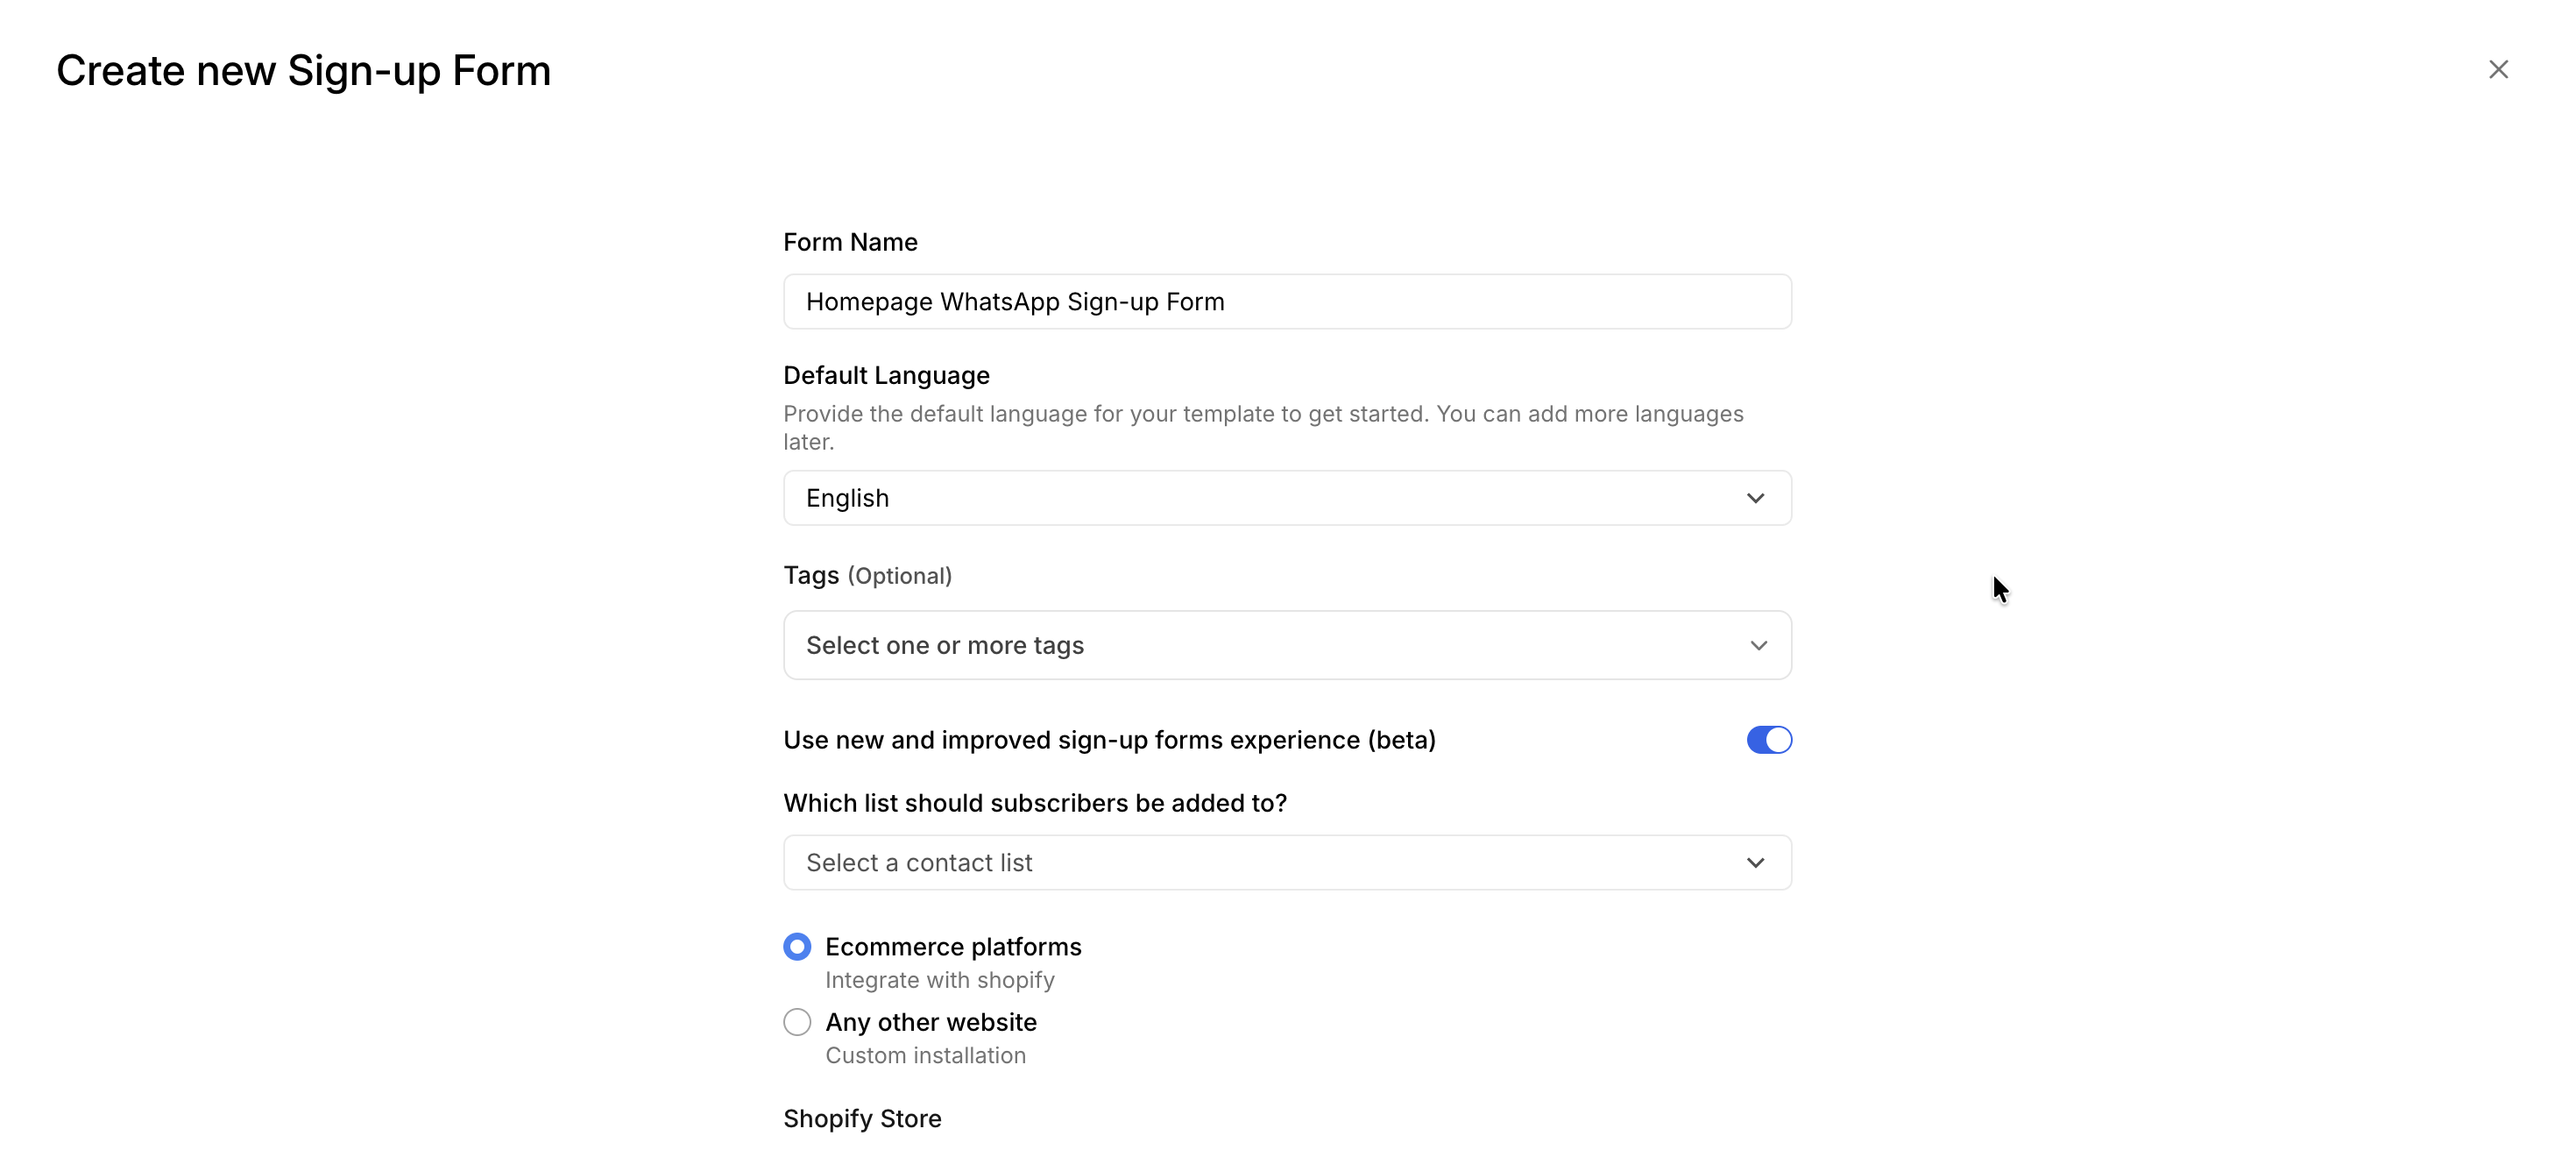The width and height of the screenshot is (2576, 1150).
Task: Click the 'Ecommerce platforms' option label
Action: [953, 946]
